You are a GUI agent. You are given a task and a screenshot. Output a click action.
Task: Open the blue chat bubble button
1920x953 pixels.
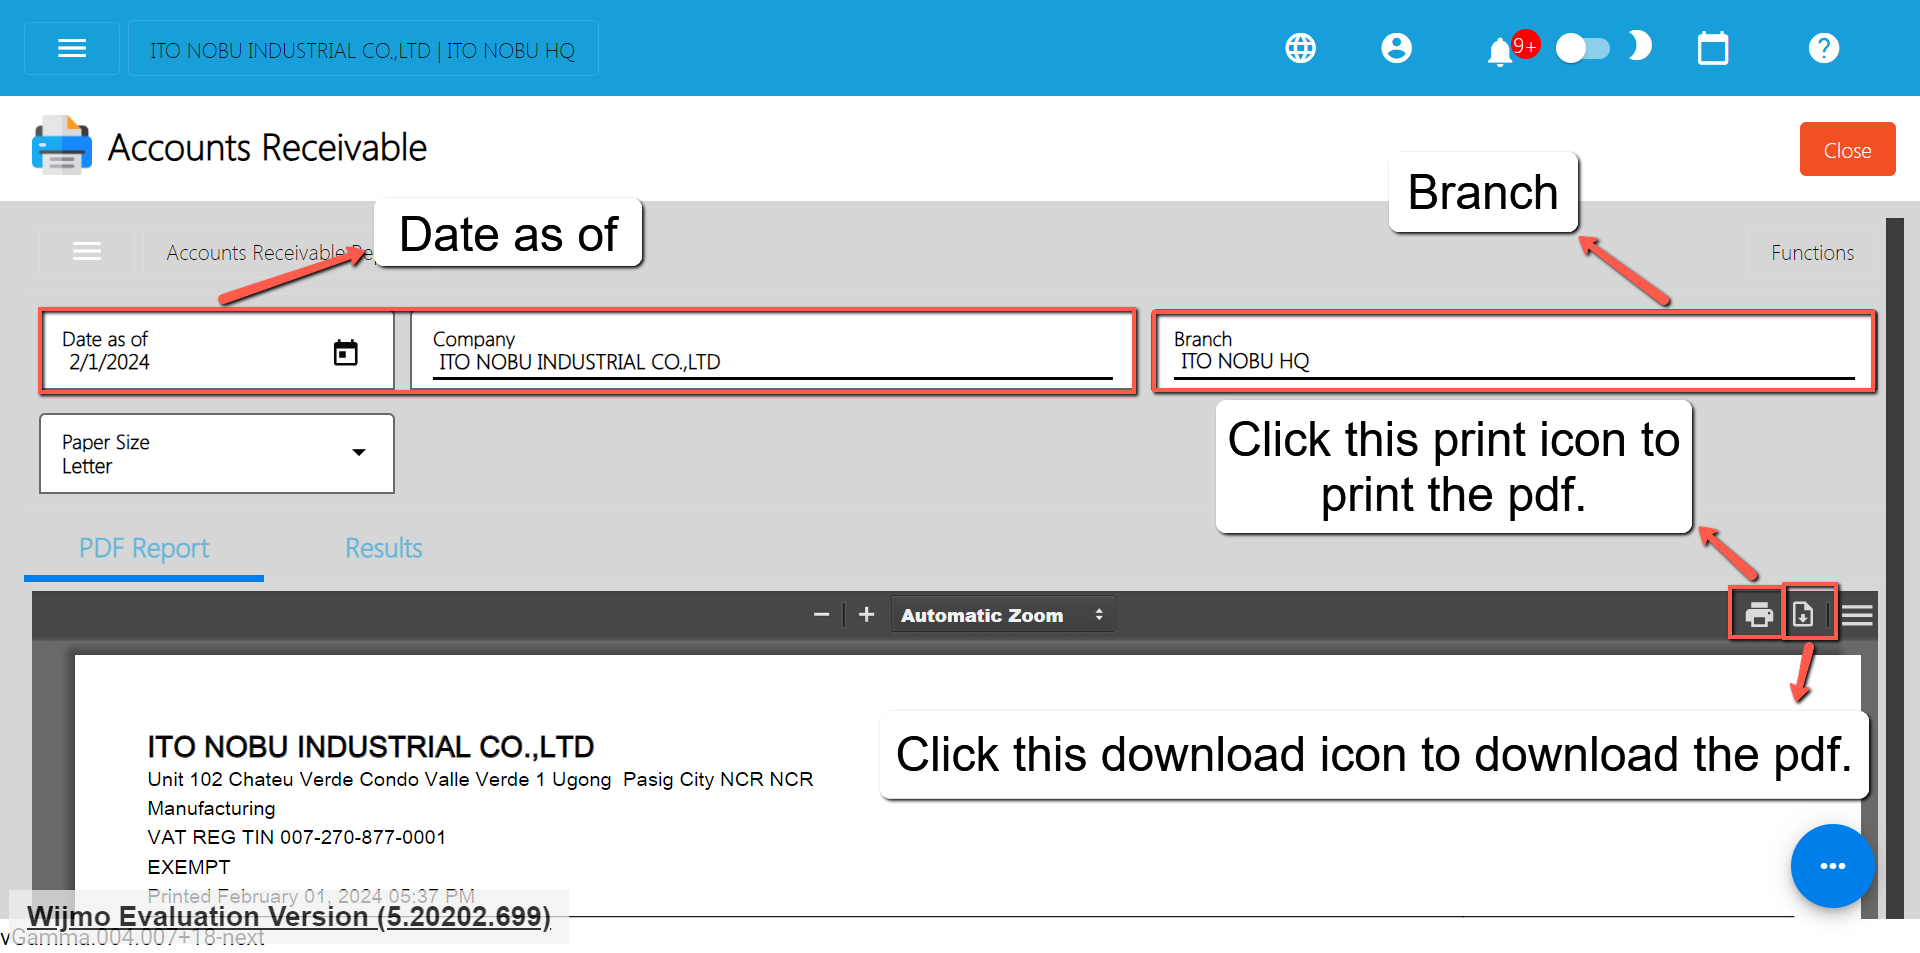[1832, 866]
